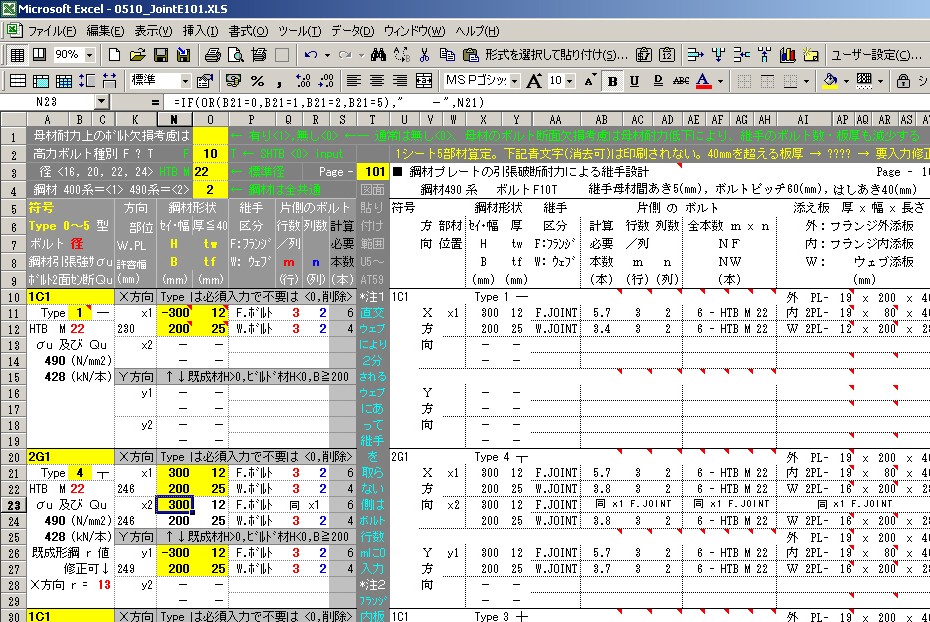Open the 挿入(I) menu
This screenshot has width=930, height=622.
pos(200,31)
